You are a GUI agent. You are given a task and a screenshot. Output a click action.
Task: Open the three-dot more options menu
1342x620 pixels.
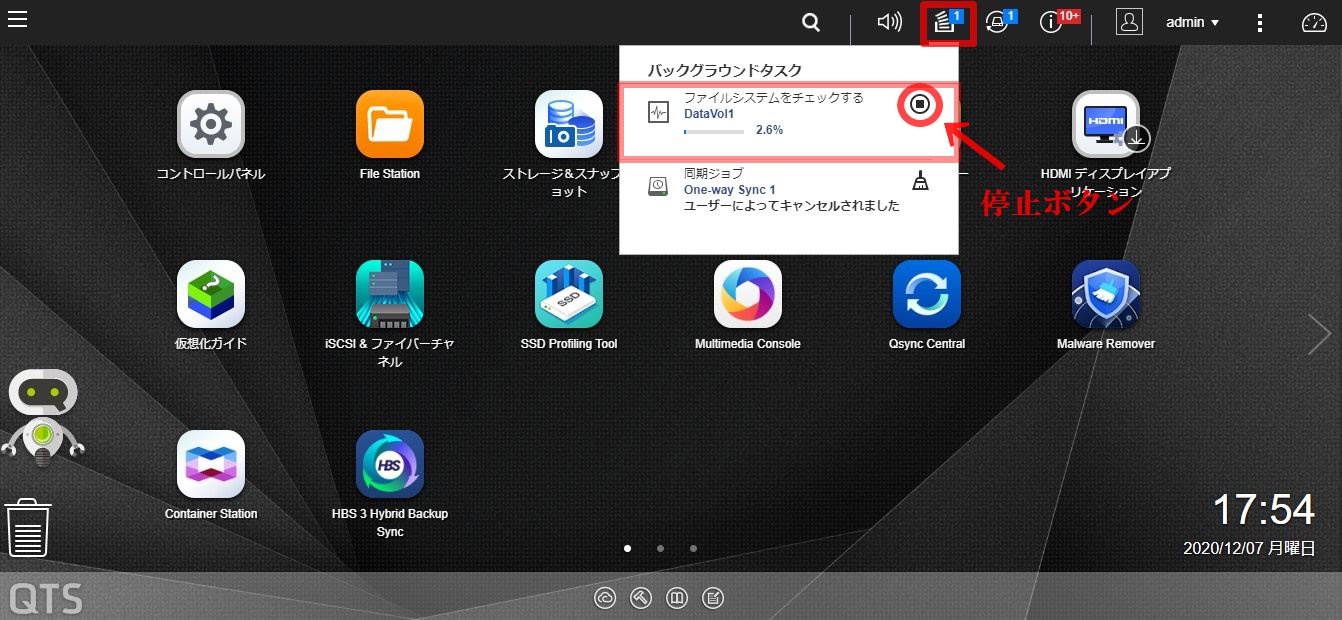pyautogui.click(x=1260, y=23)
